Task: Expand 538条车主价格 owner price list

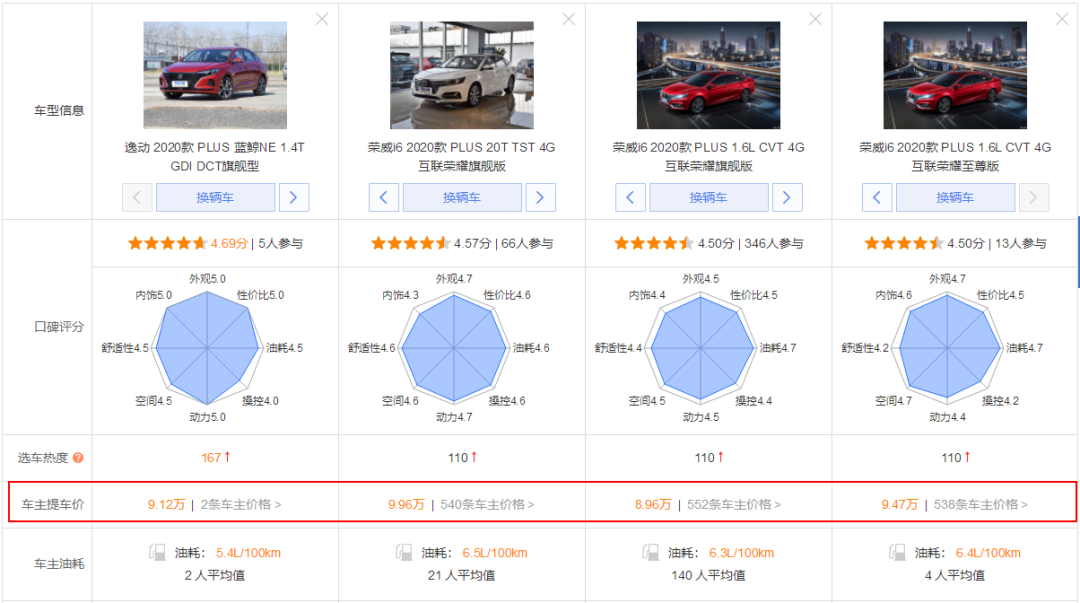Action: 980,505
